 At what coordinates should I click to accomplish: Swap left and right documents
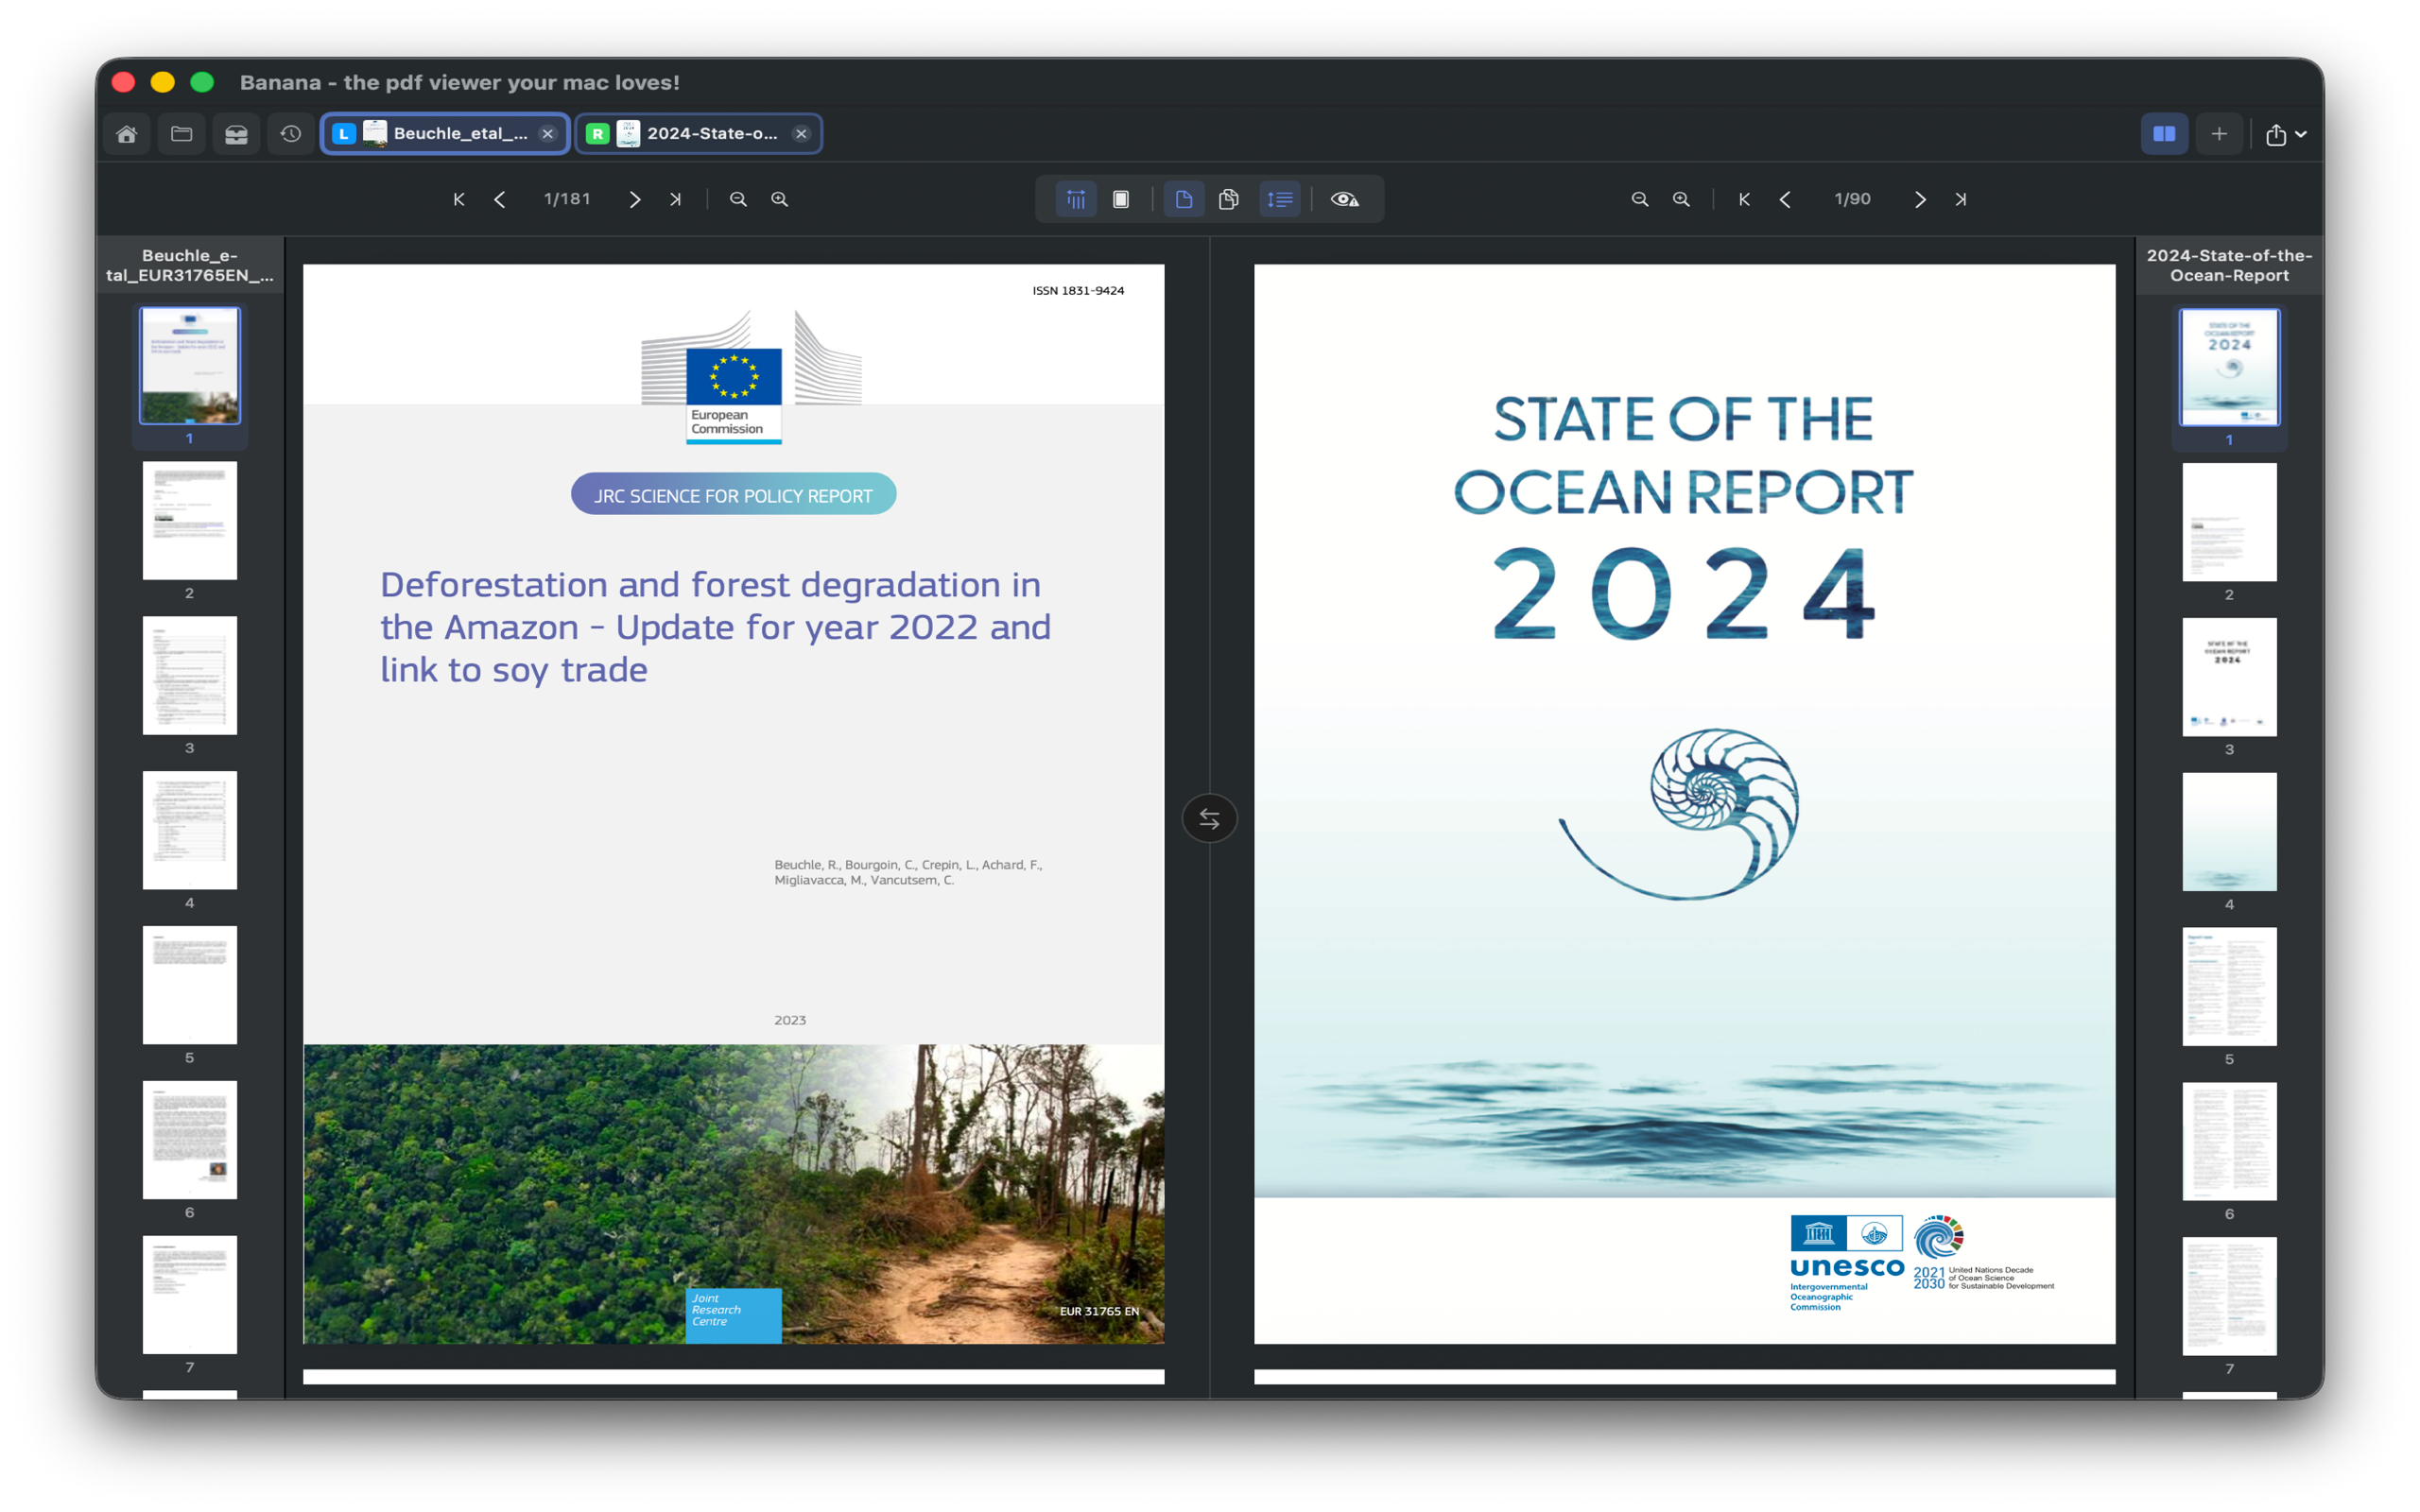1210,819
